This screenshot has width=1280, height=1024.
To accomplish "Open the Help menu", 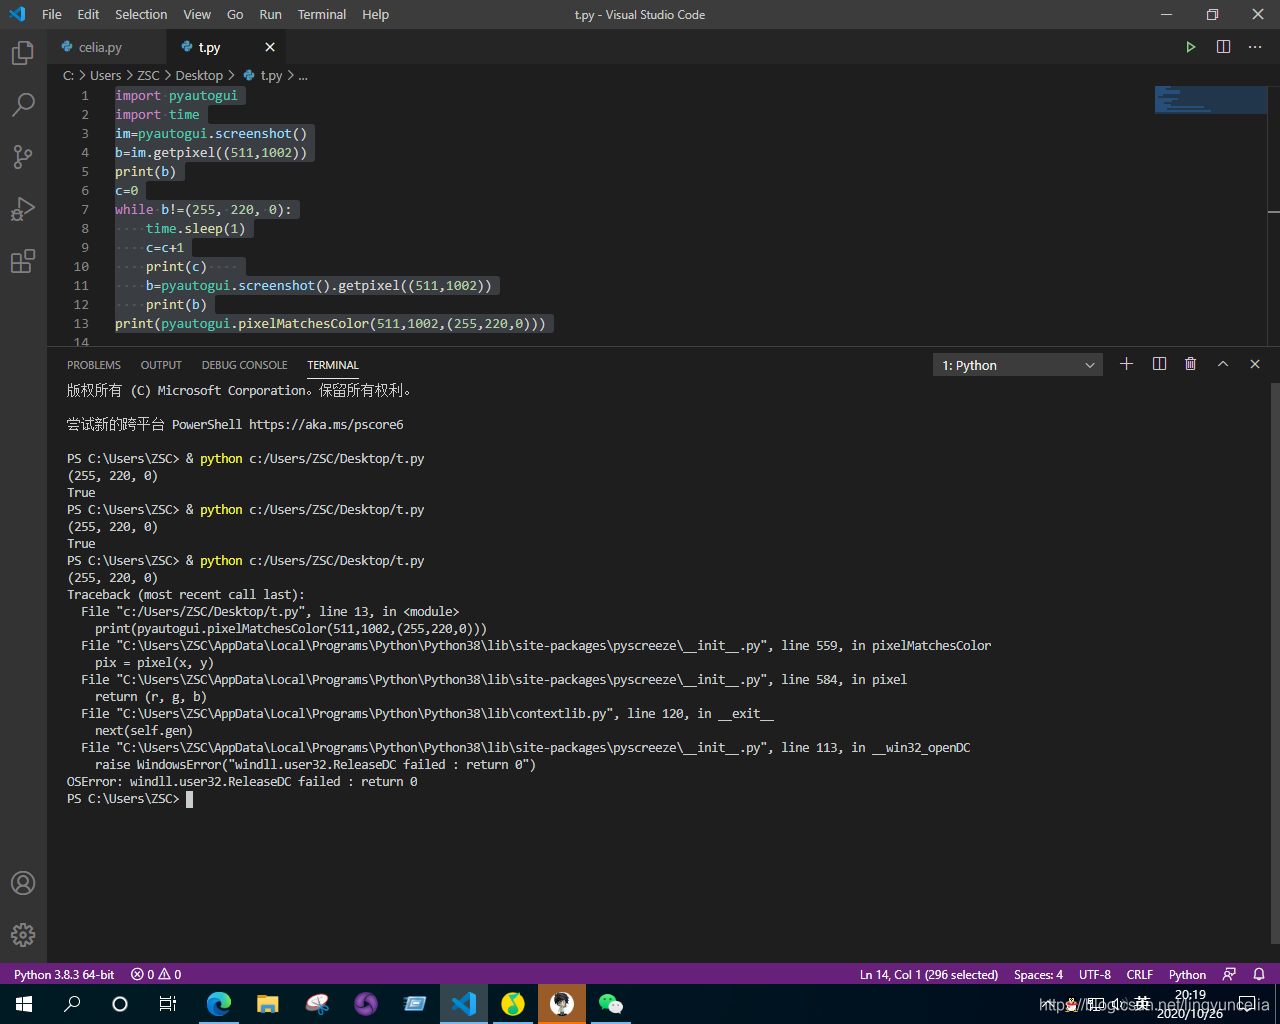I will click(376, 14).
